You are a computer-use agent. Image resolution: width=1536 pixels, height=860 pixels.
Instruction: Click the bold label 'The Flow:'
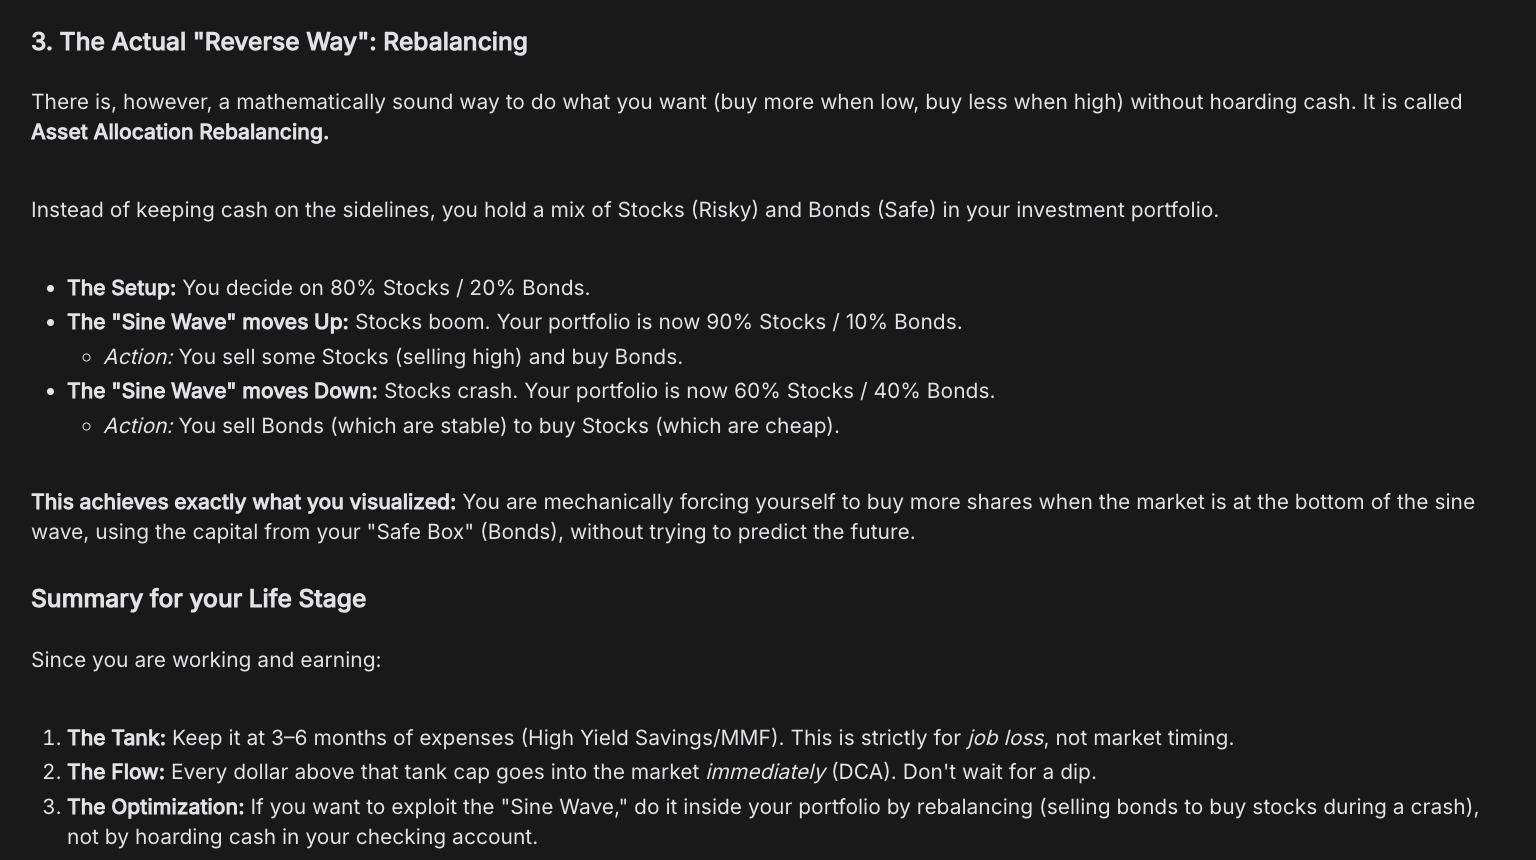tap(116, 772)
